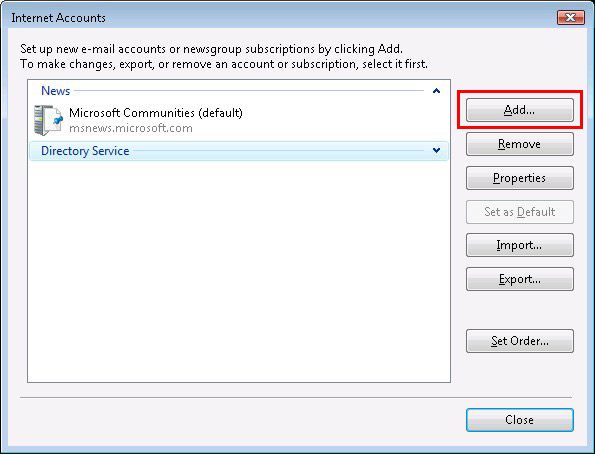Click the msnews.microsoft.com server address
The image size is (595, 454).
tap(131, 128)
